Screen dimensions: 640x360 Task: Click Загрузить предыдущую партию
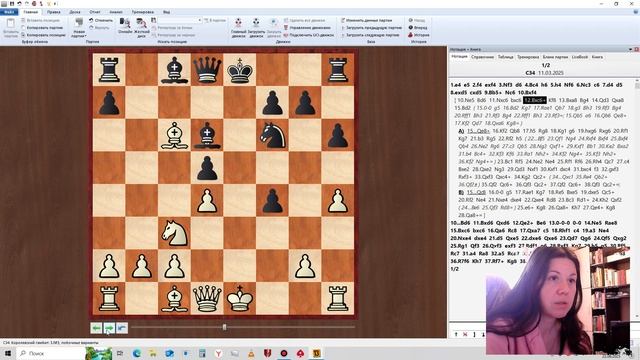[371, 28]
